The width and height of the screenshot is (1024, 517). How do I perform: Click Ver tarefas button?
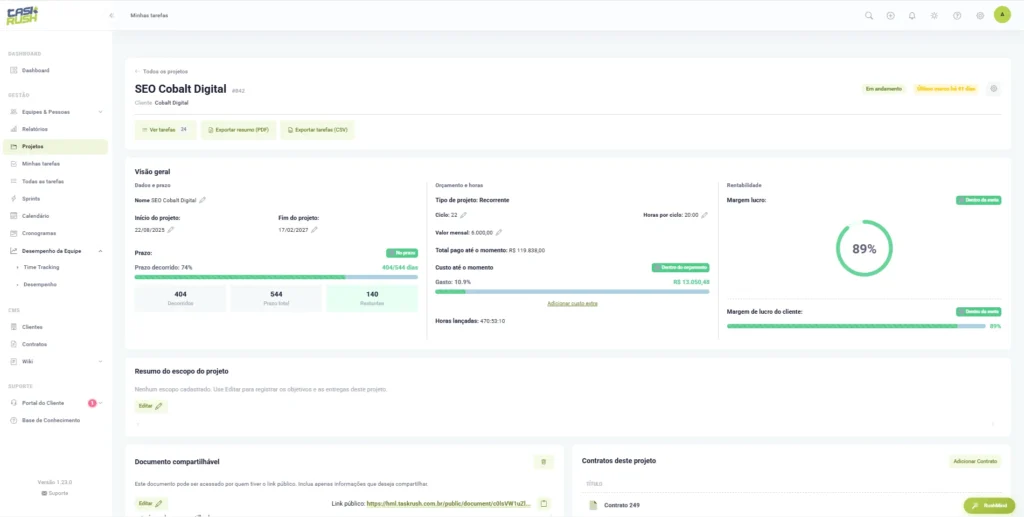point(165,130)
